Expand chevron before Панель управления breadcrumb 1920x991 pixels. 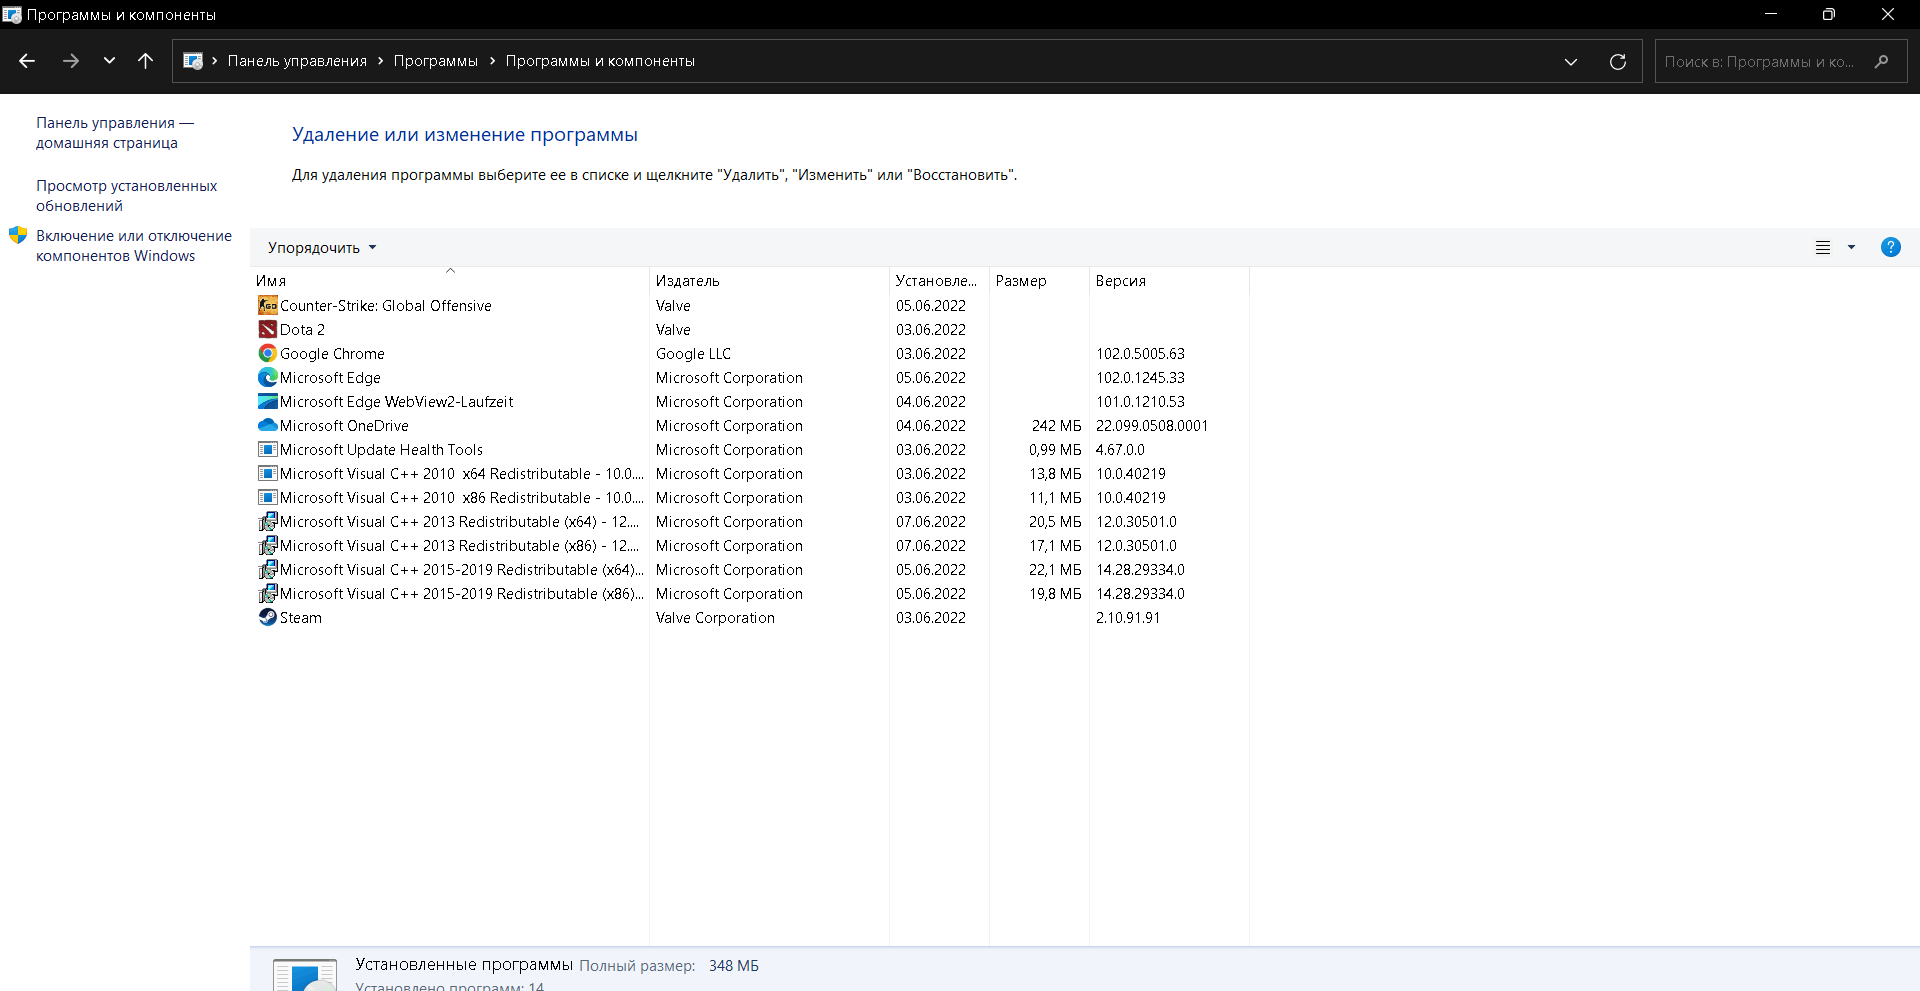pyautogui.click(x=215, y=61)
